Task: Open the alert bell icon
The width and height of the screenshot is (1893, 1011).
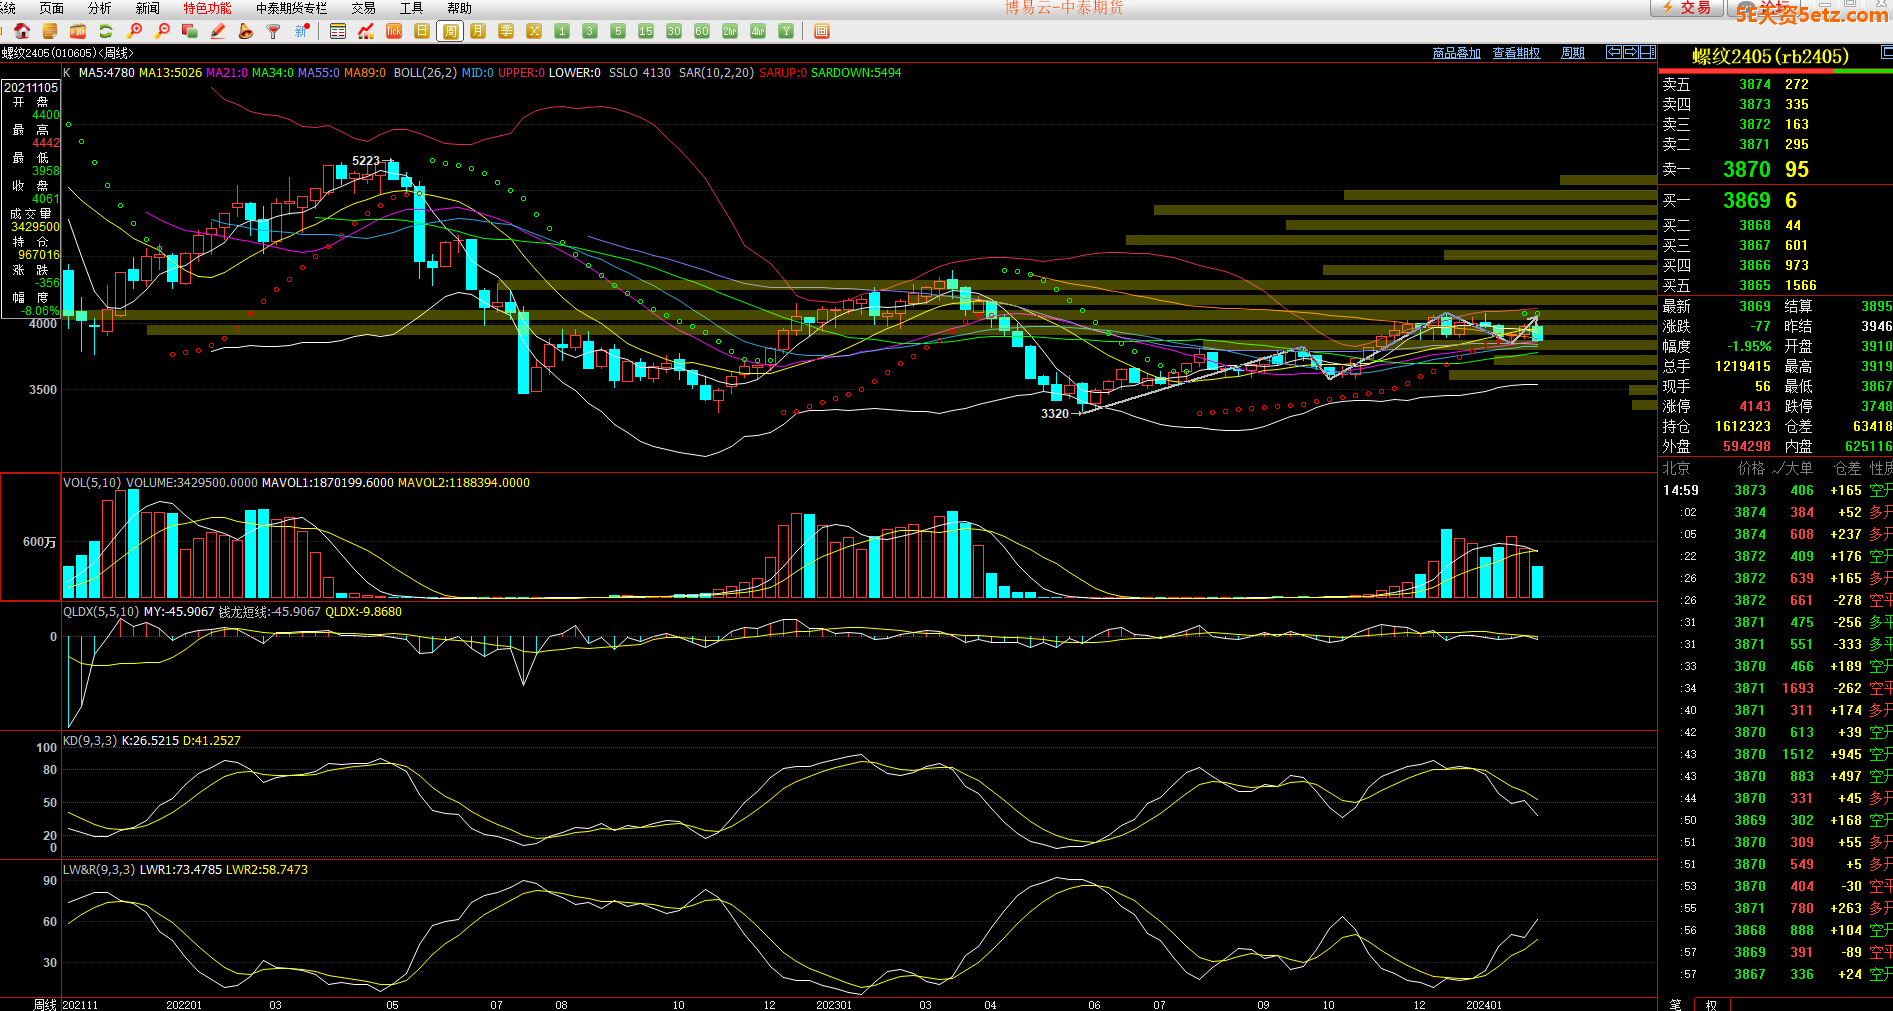Action: coord(246,31)
